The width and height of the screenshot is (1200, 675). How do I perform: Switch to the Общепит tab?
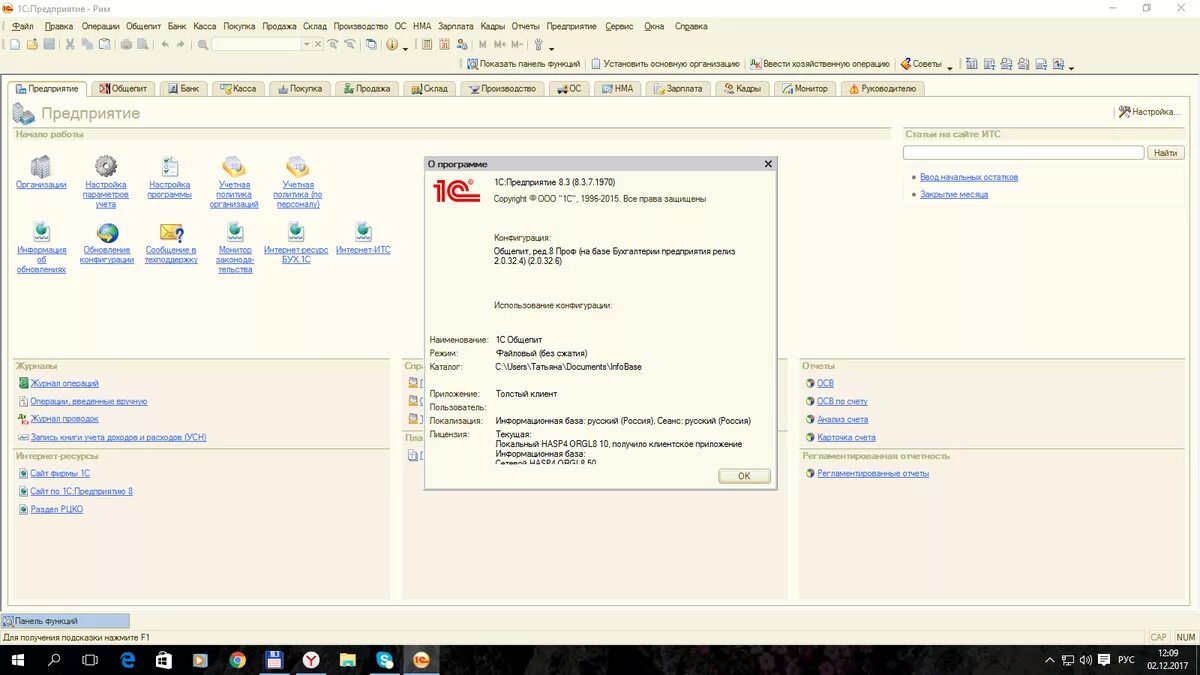point(123,89)
